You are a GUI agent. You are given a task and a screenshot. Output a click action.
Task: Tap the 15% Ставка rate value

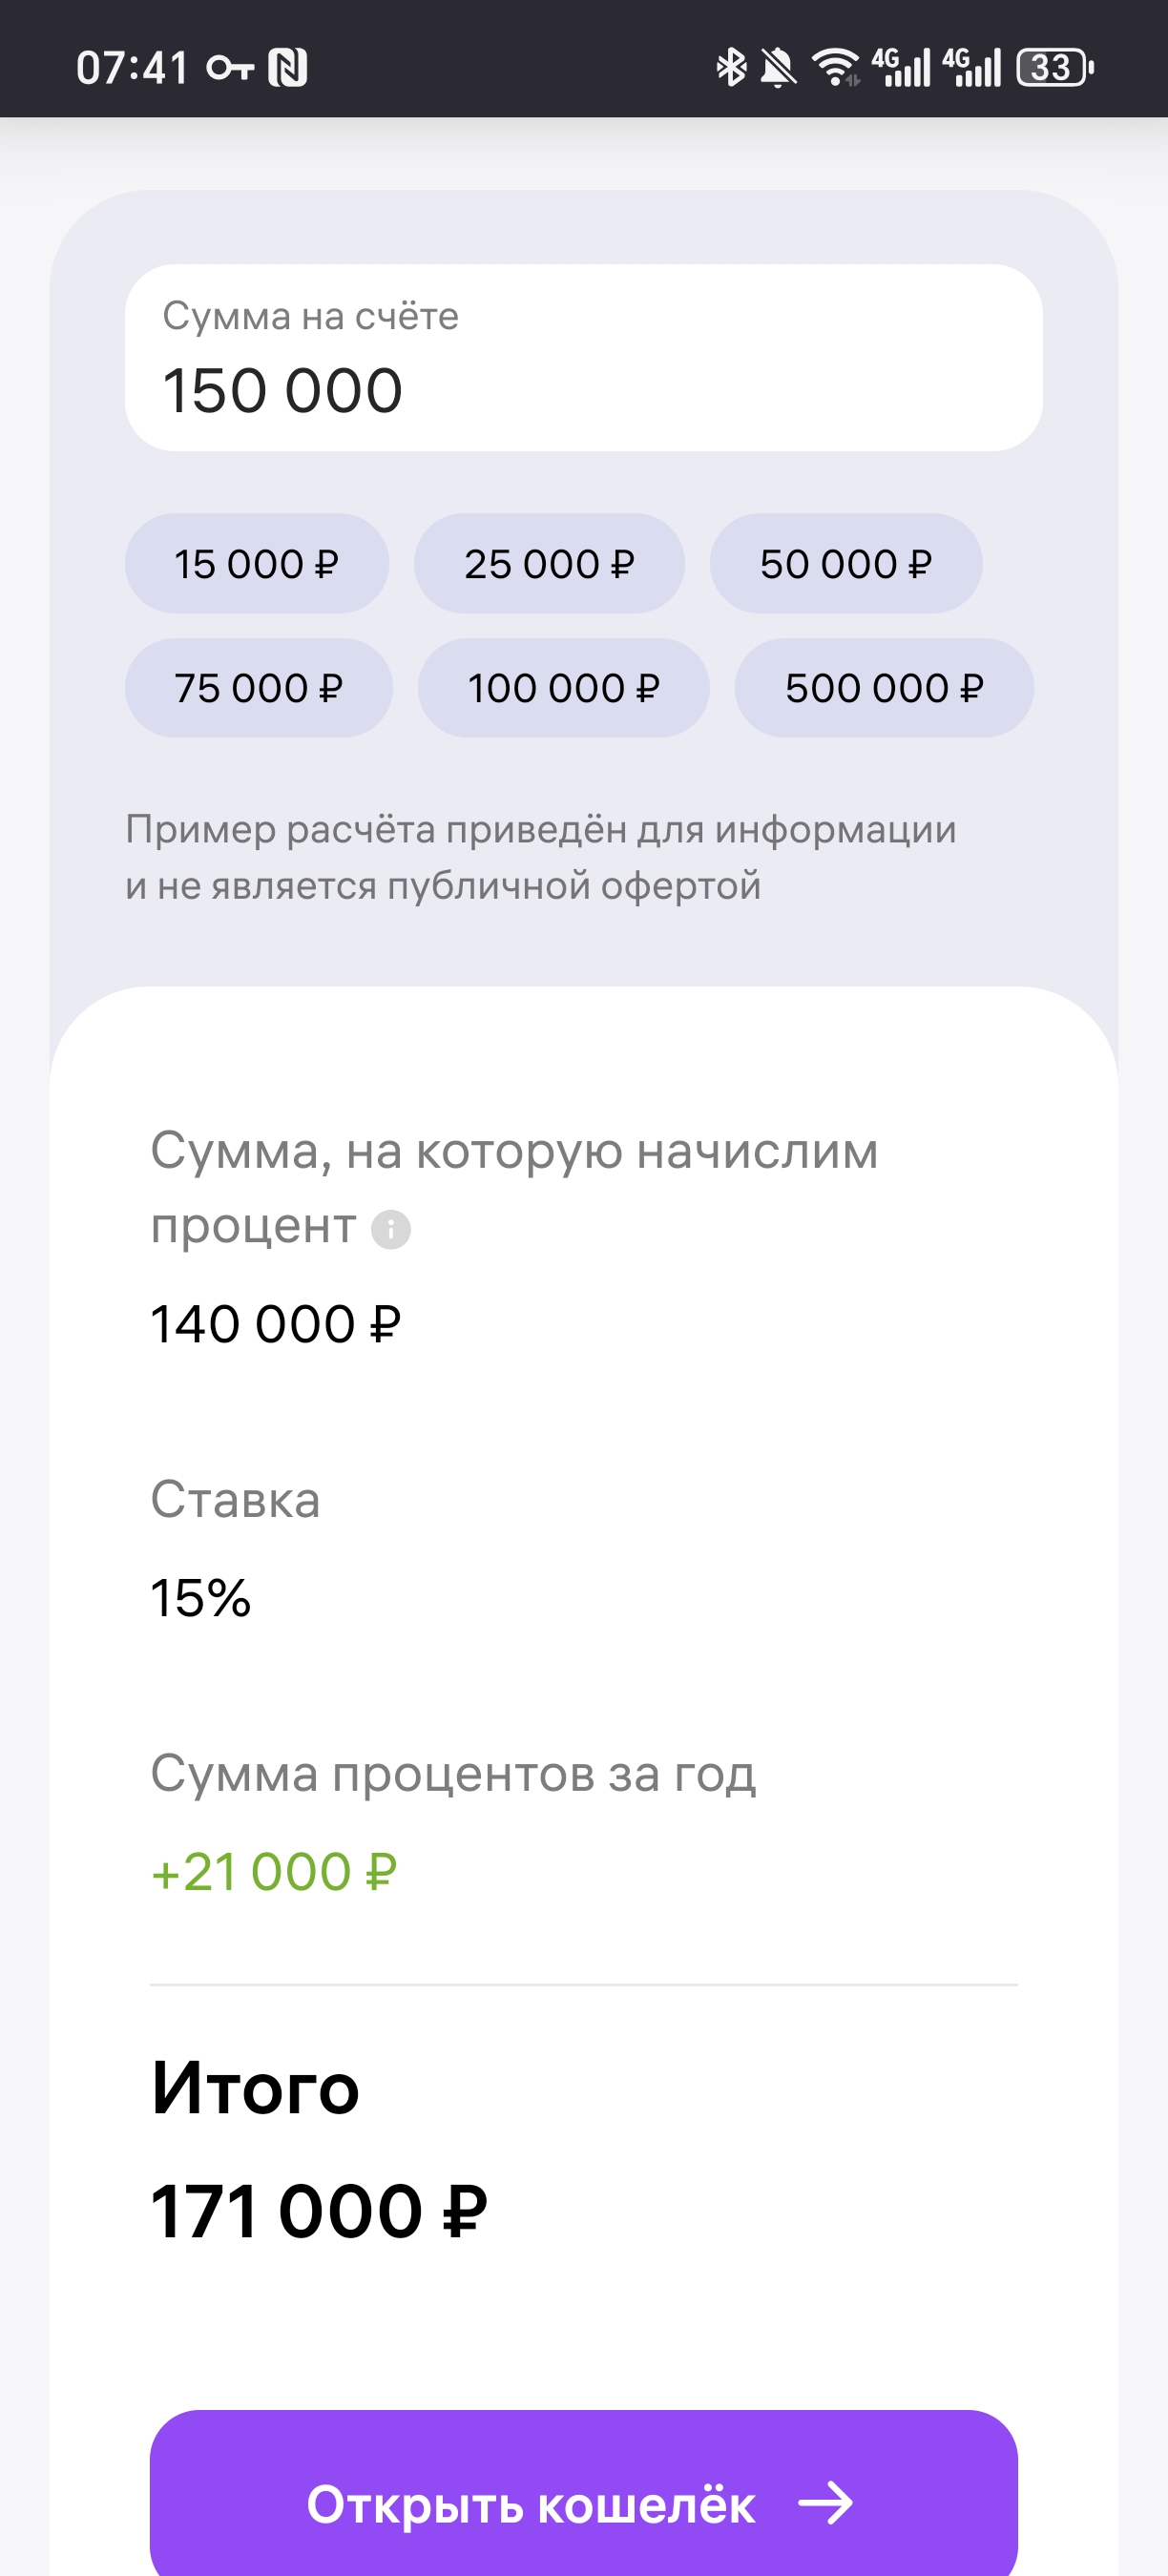click(201, 1598)
